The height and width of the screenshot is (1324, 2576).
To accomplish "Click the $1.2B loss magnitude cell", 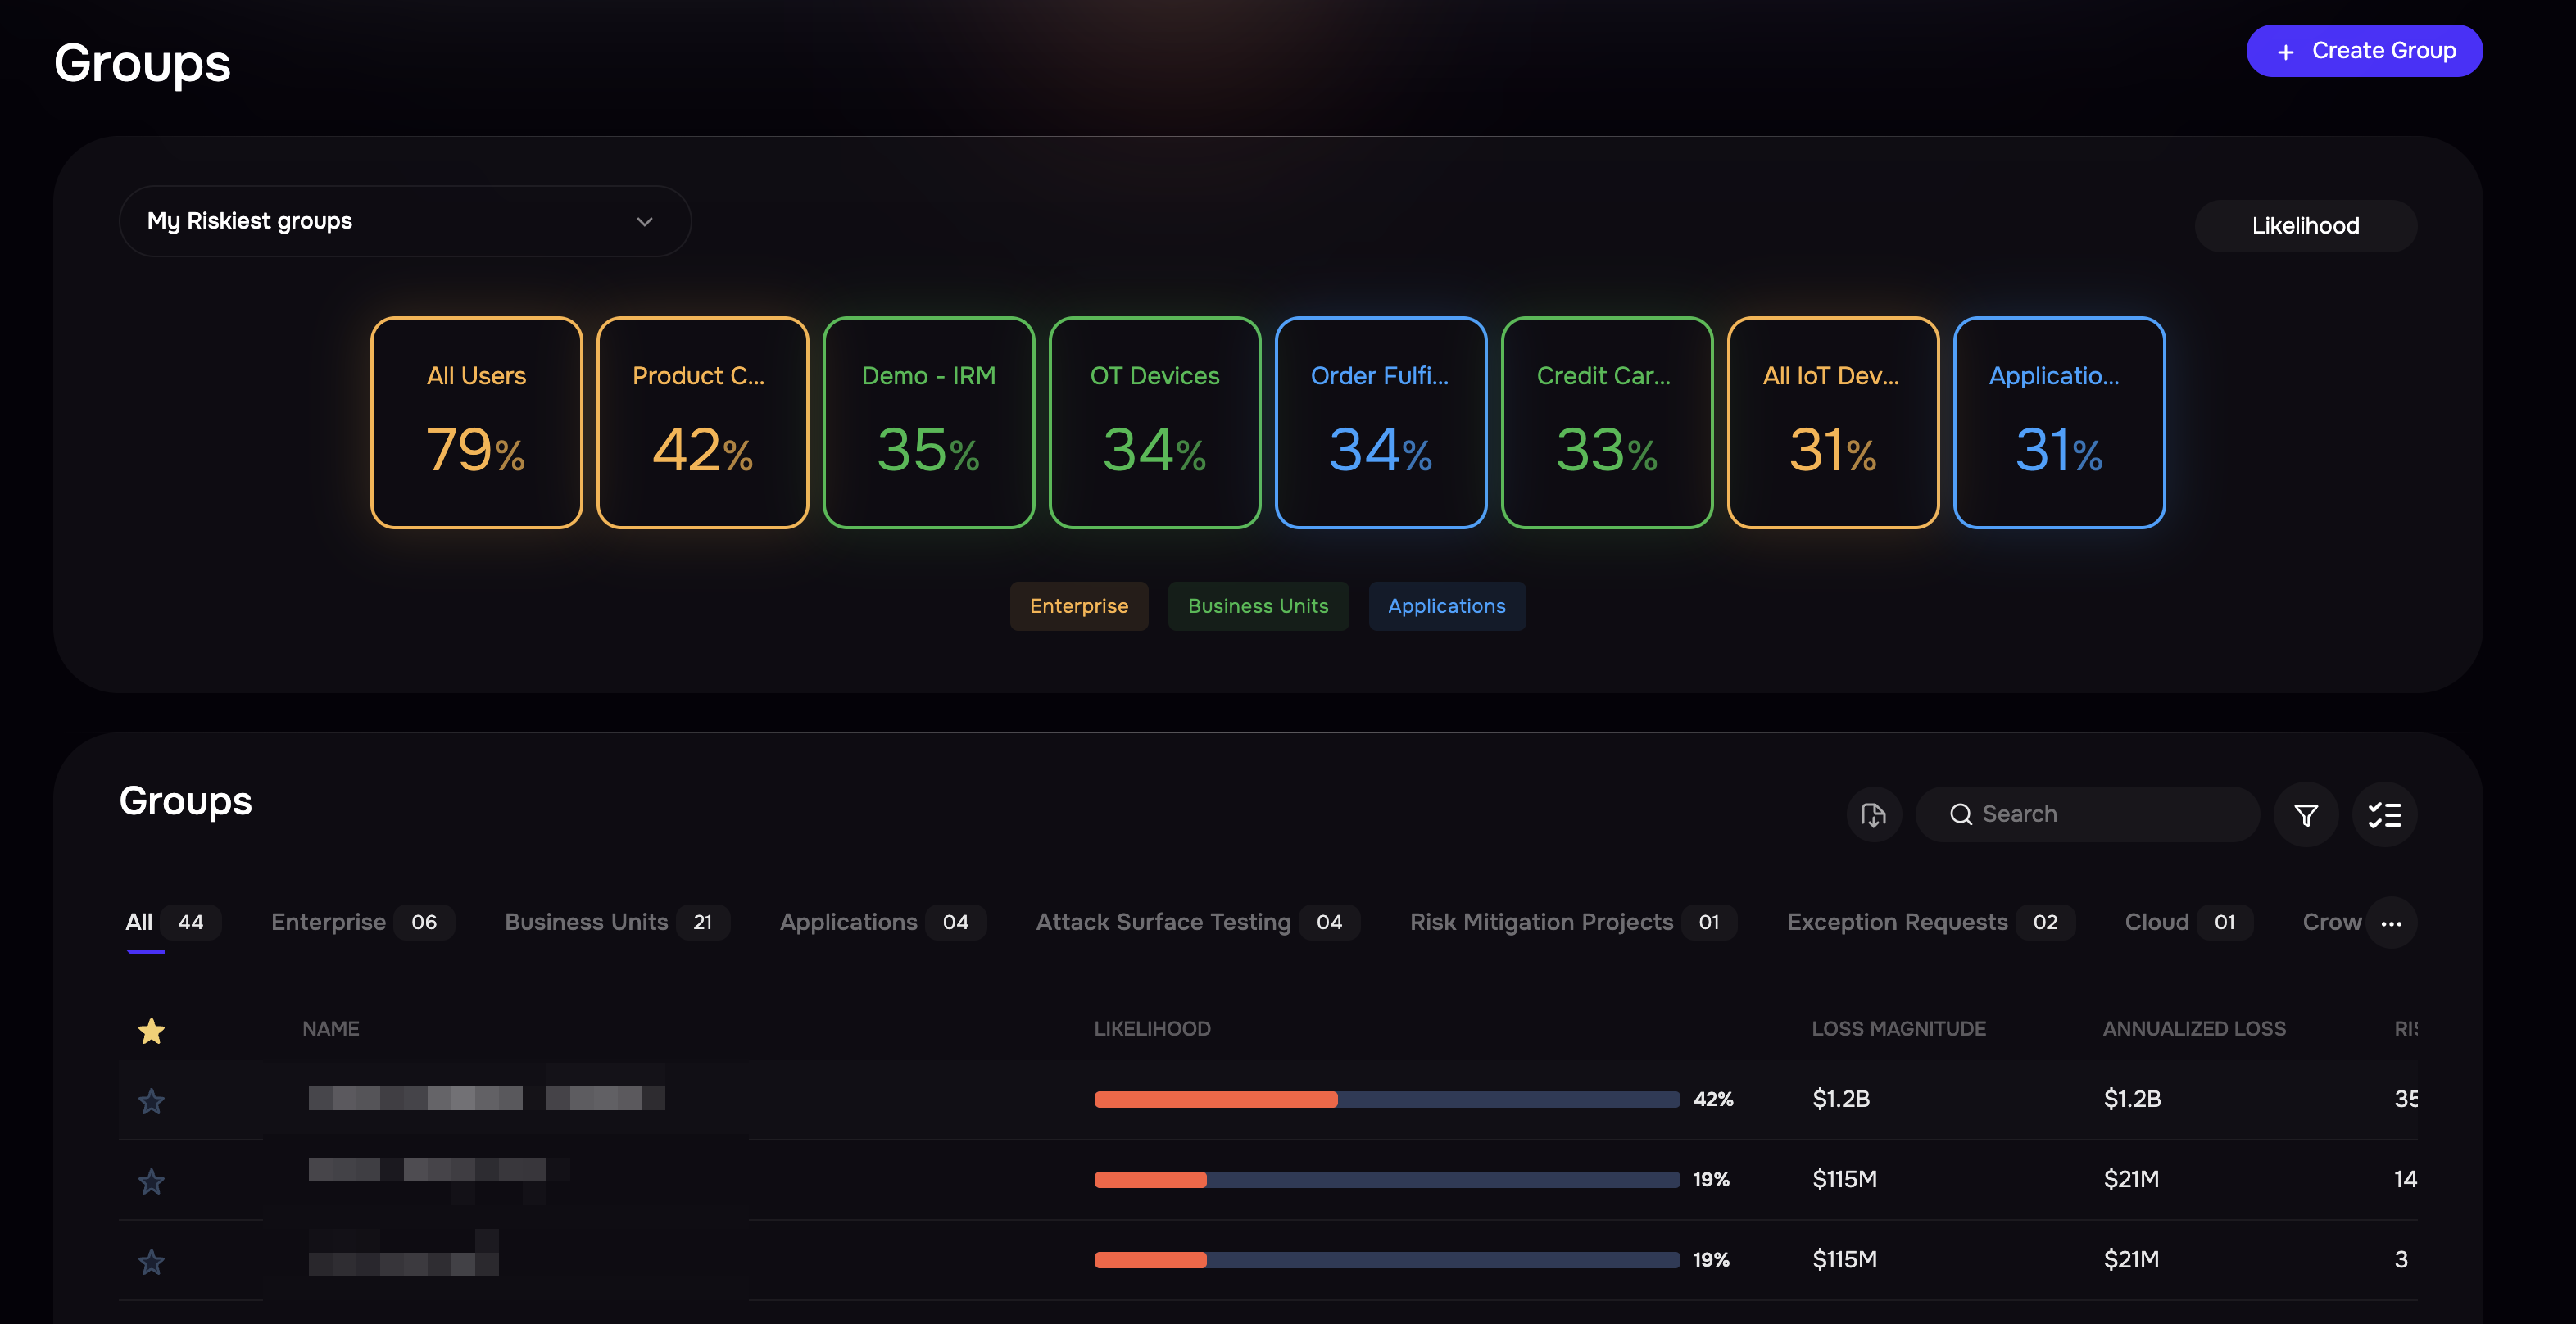I will coord(1841,1099).
